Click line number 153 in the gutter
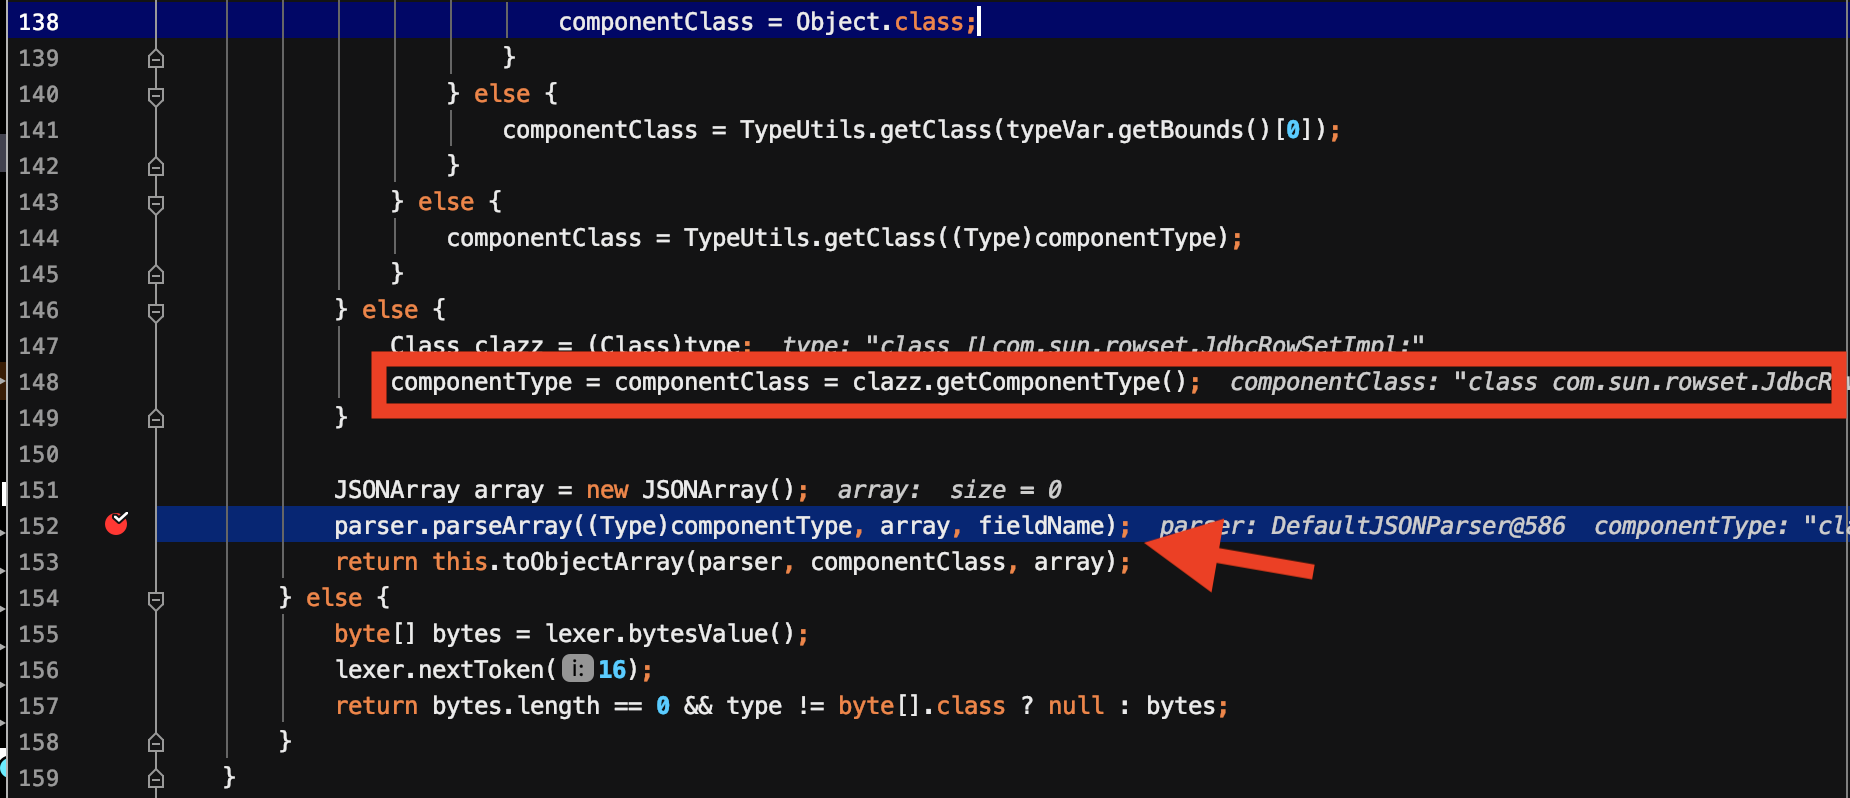 coord(39,562)
